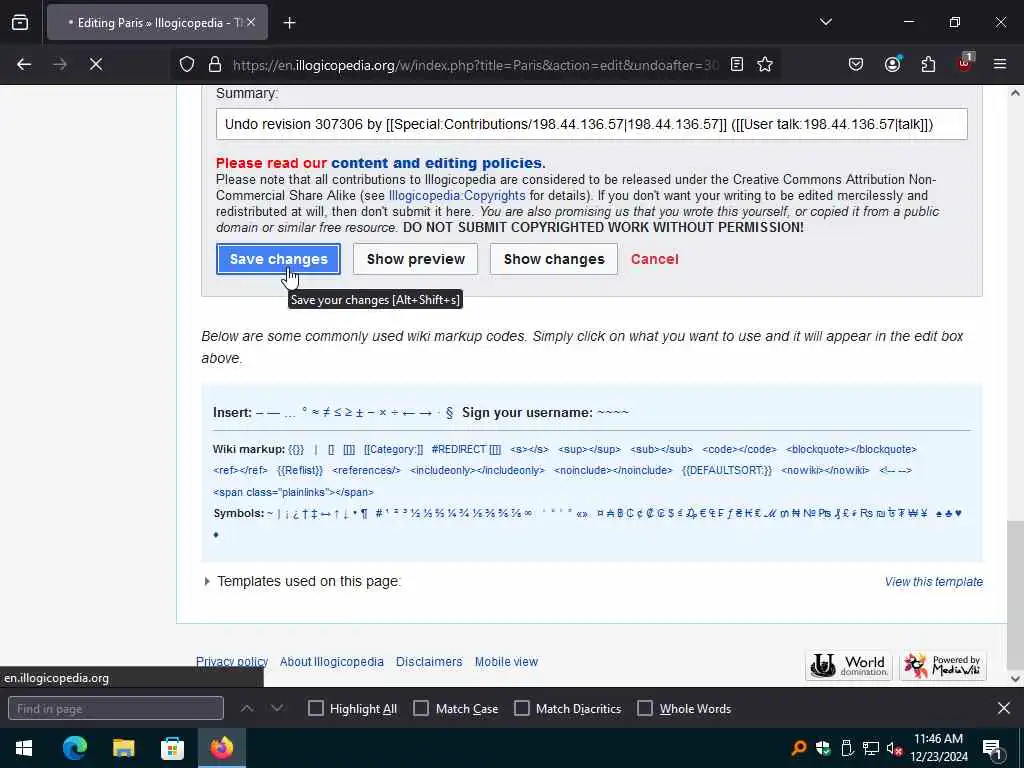Close the find bar
1024x768 pixels.
[1004, 708]
